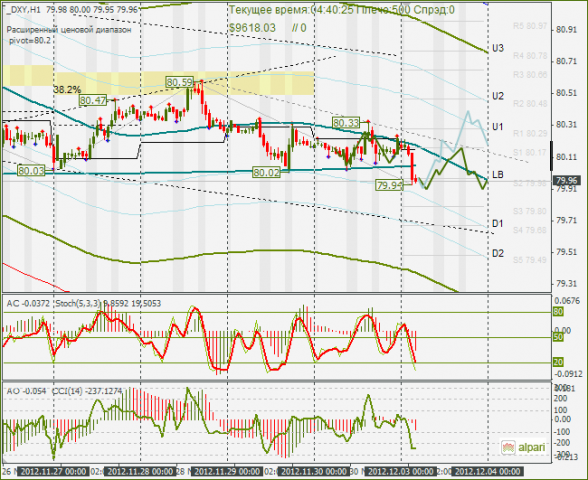
Task: Click the 80.59 high price label
Action: tap(180, 82)
